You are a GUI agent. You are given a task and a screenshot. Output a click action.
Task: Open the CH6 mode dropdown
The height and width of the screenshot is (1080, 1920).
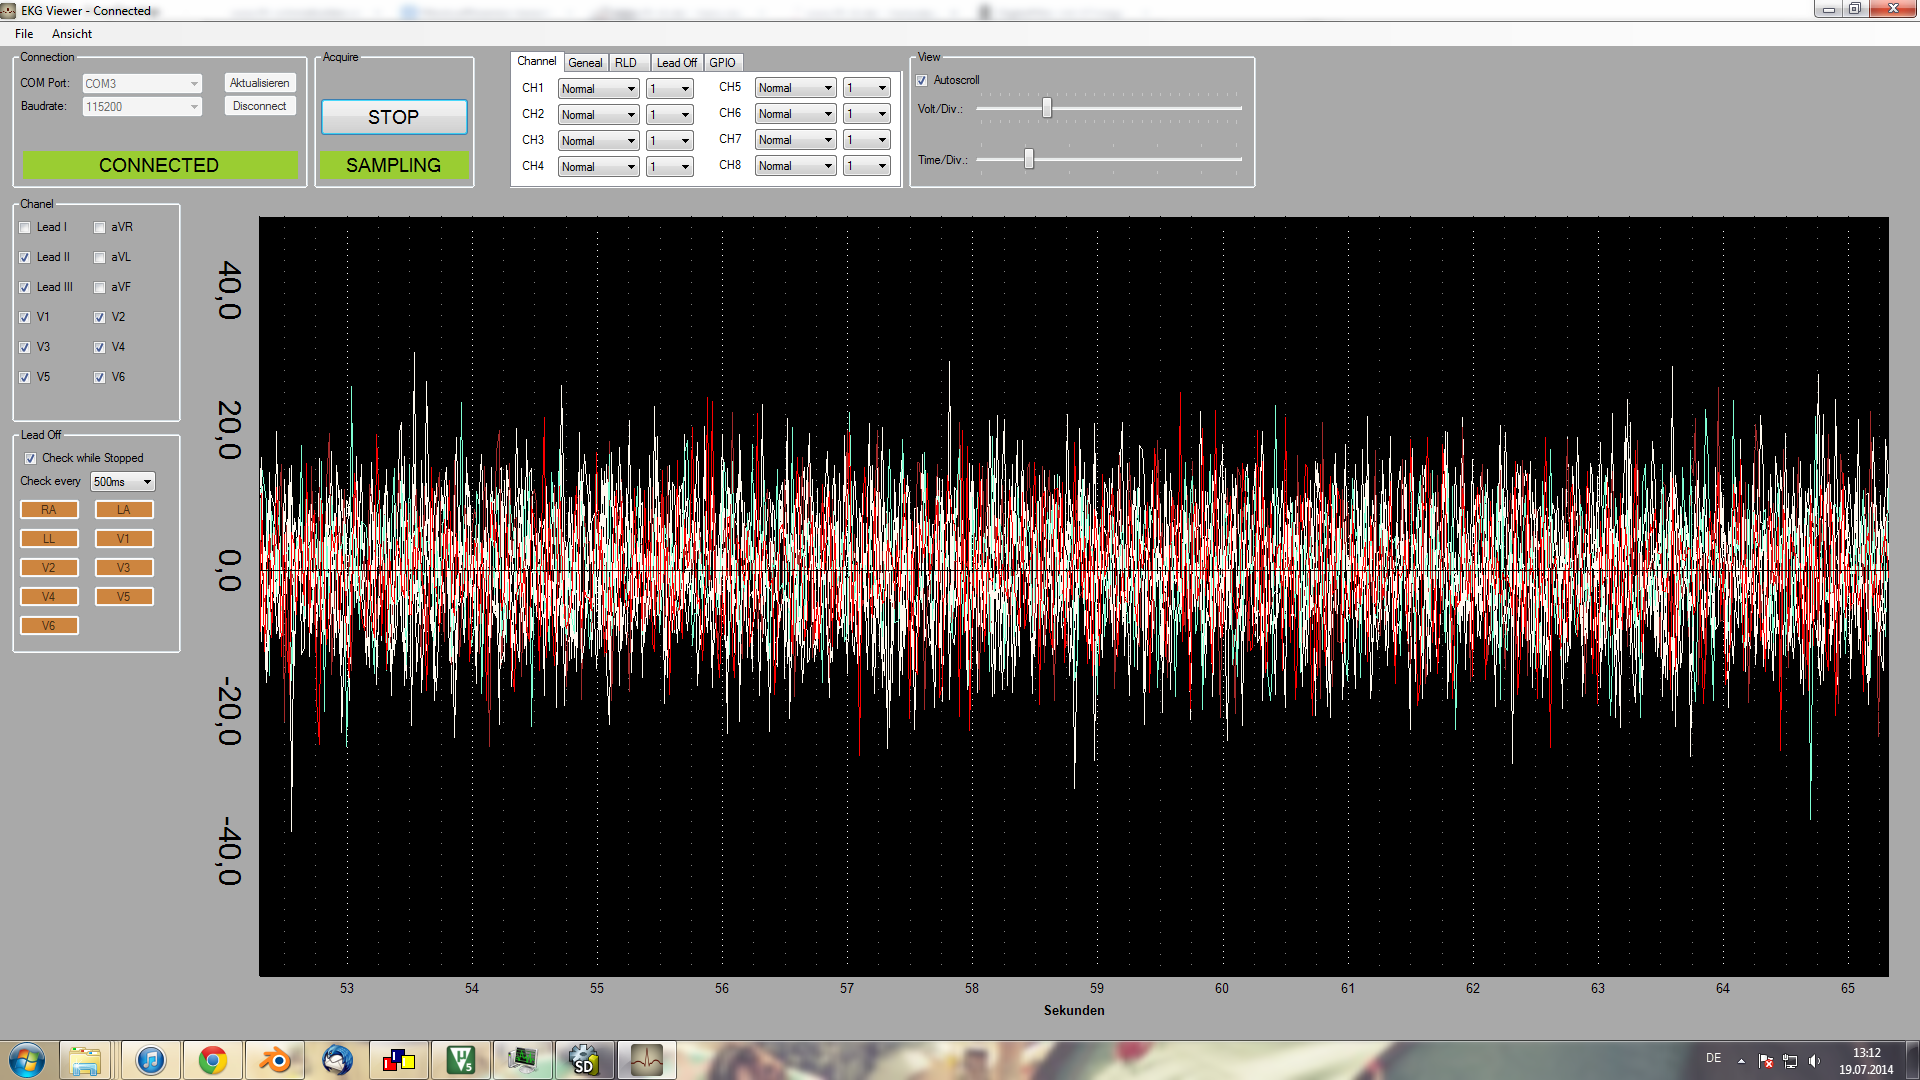click(795, 114)
